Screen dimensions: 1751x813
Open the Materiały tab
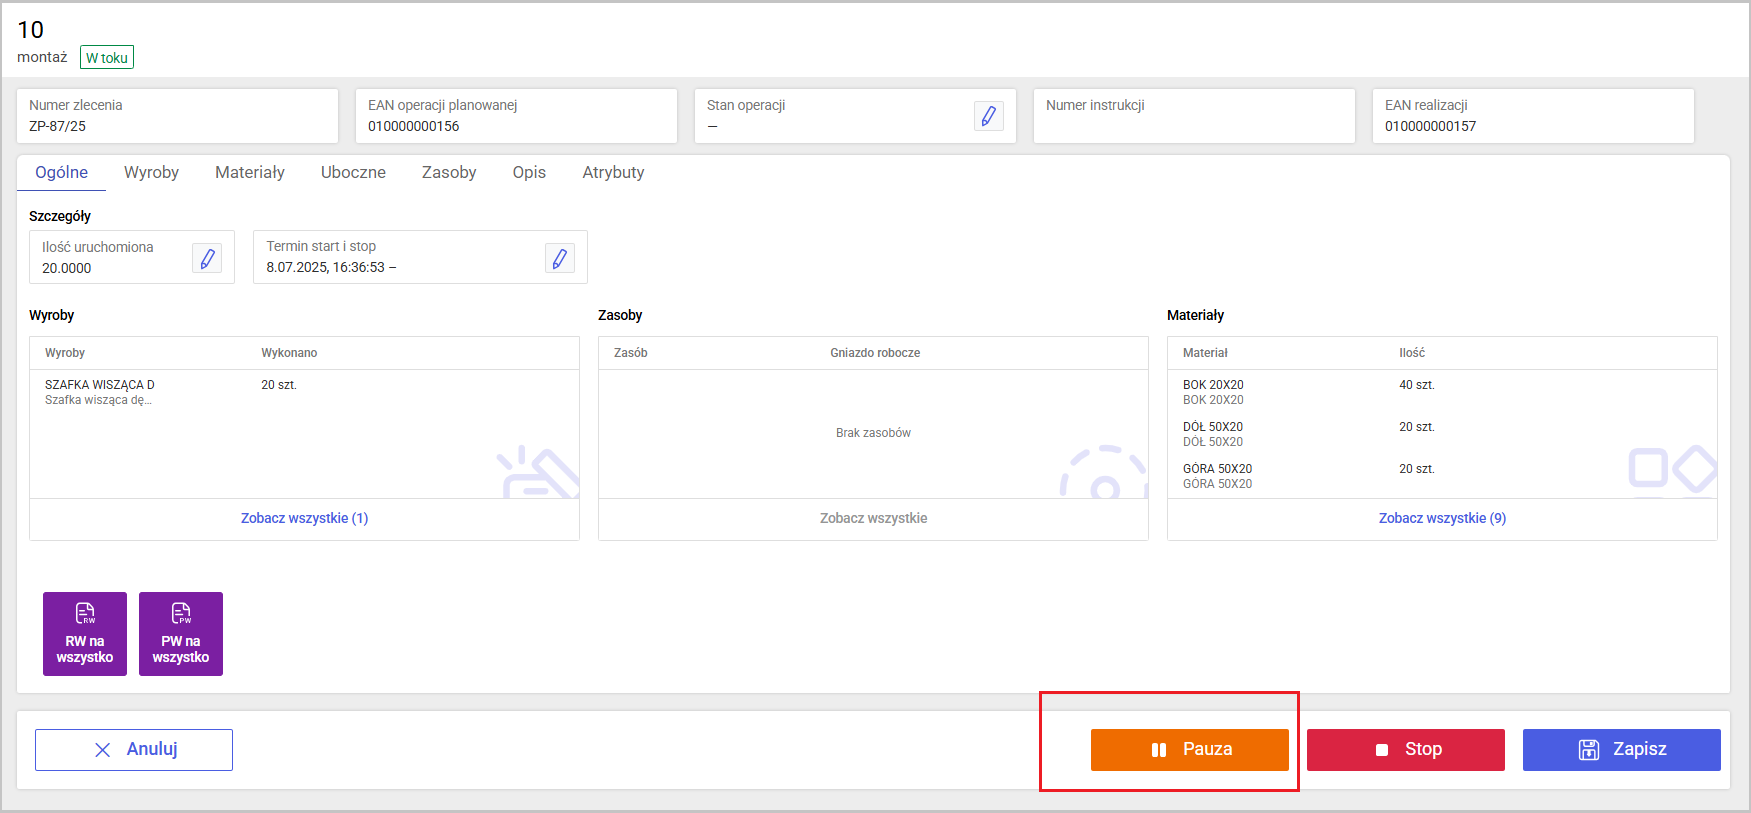[250, 172]
